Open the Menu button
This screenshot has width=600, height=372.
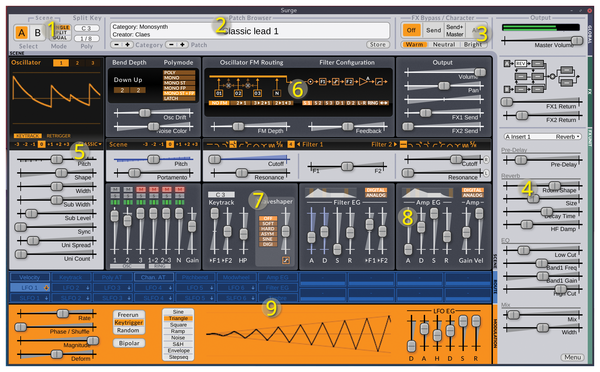click(572, 357)
